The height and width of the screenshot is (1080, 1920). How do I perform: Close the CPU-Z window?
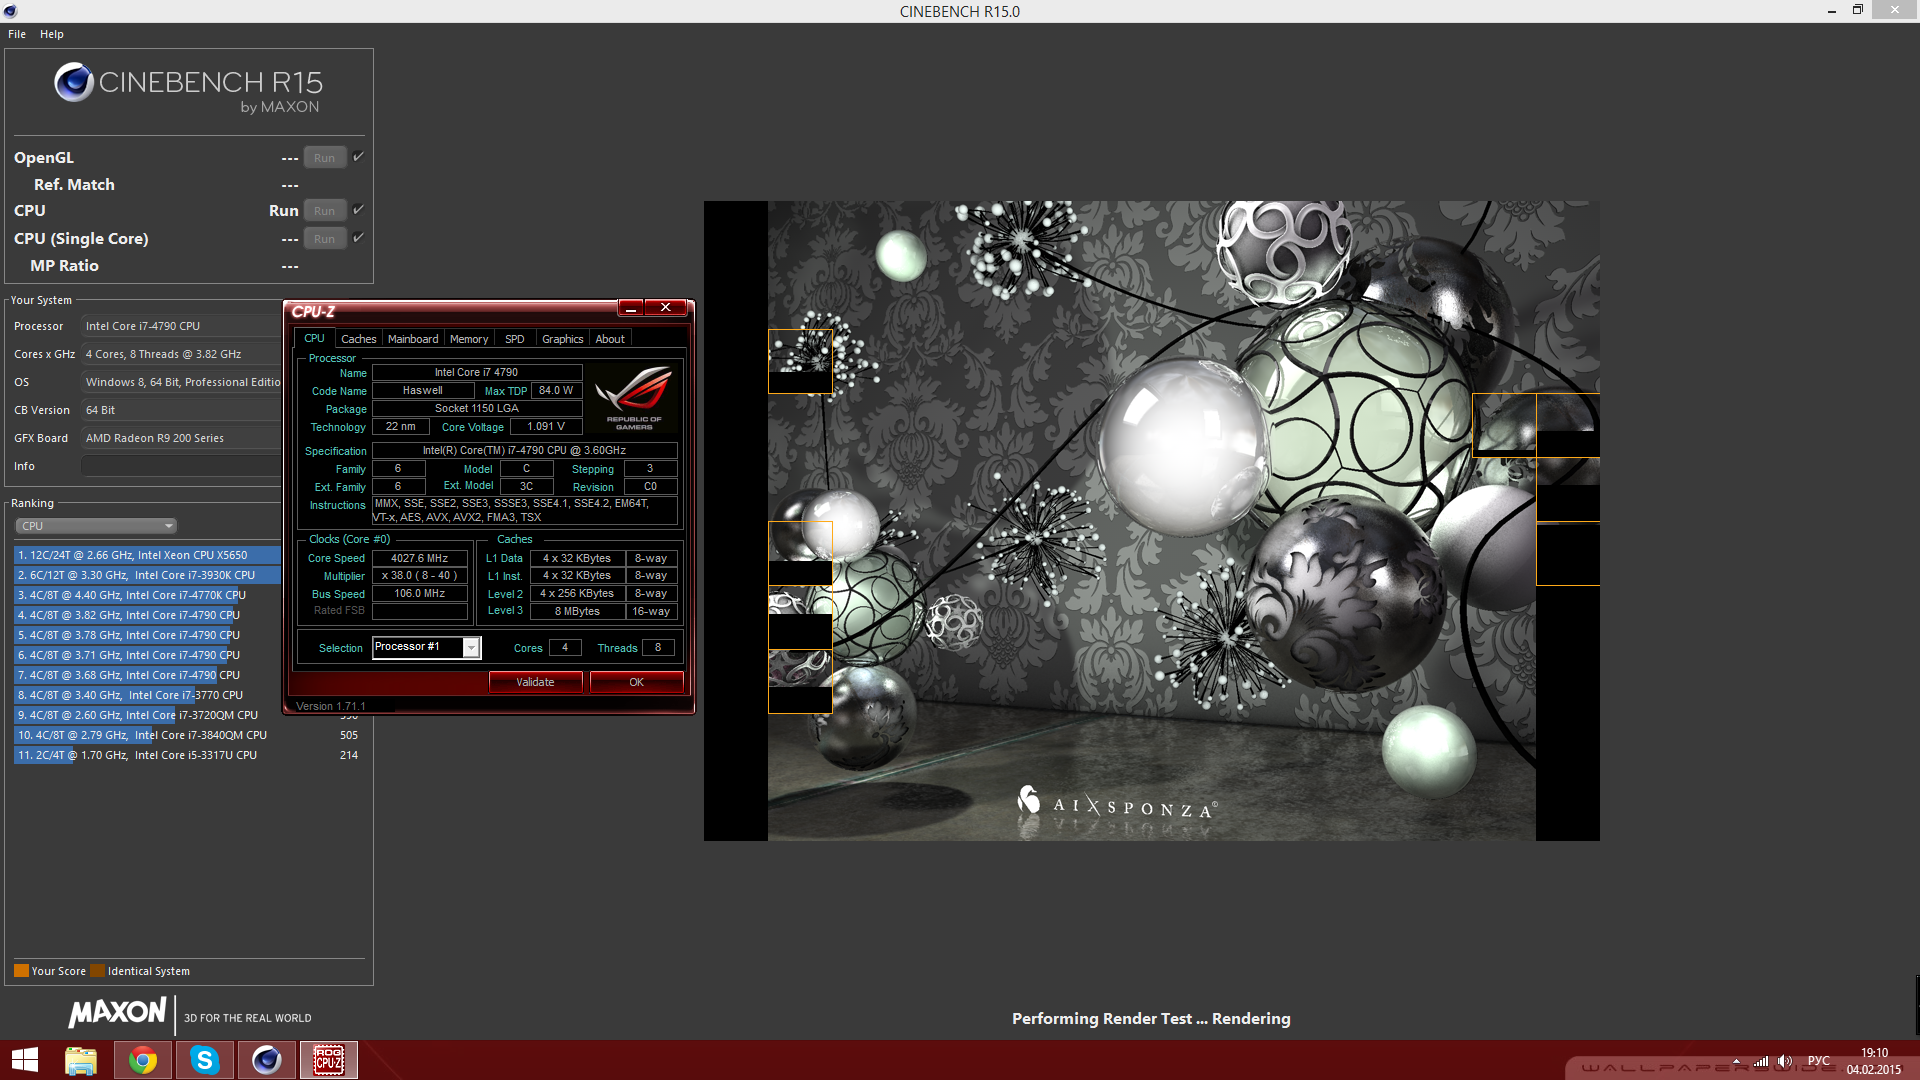pyautogui.click(x=665, y=308)
